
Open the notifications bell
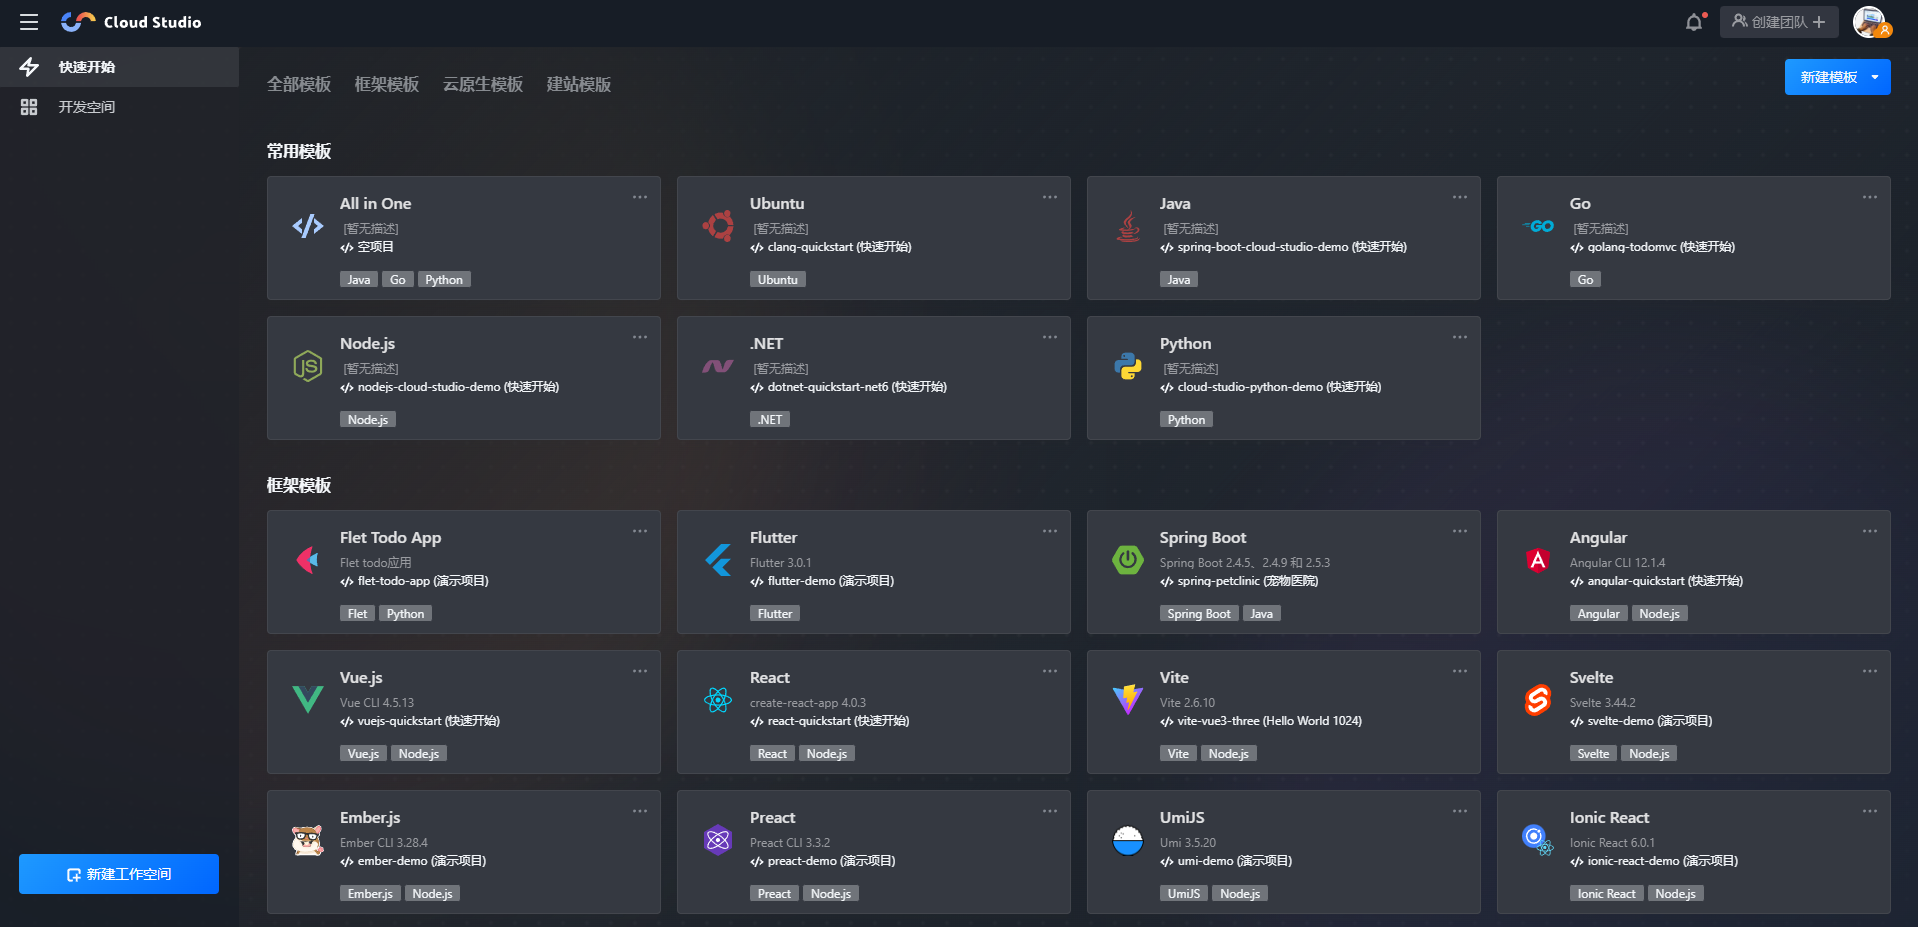tap(1694, 22)
